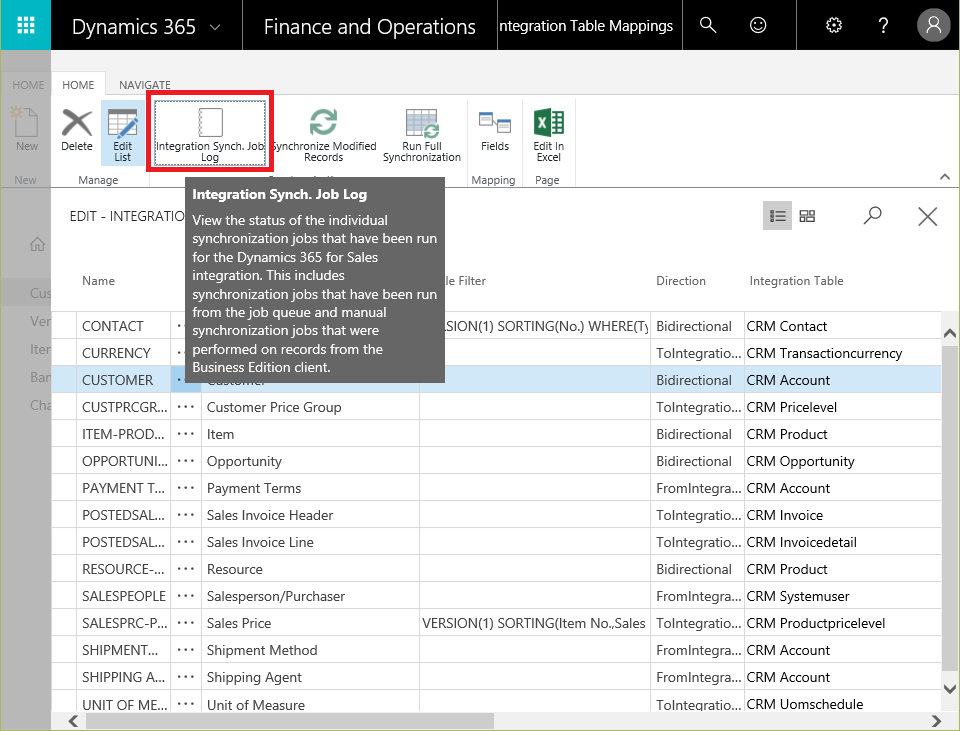The height and width of the screenshot is (731, 960).
Task: Open the user profile avatar
Action: click(933, 25)
